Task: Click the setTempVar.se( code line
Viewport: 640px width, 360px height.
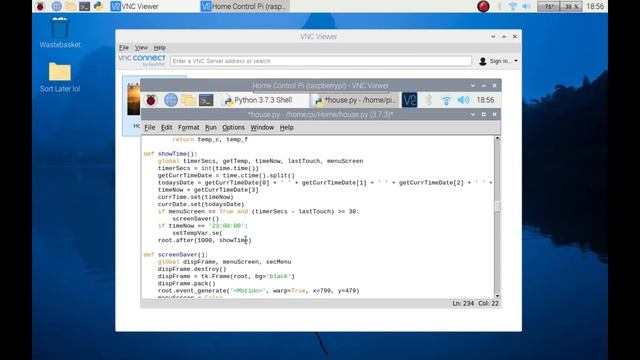Action: coord(198,233)
